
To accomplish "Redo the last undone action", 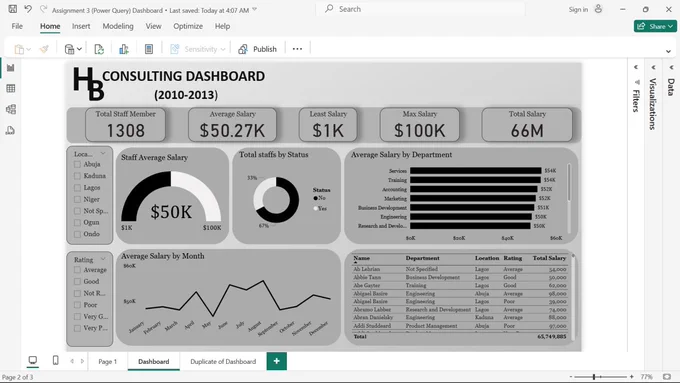I will [43, 9].
